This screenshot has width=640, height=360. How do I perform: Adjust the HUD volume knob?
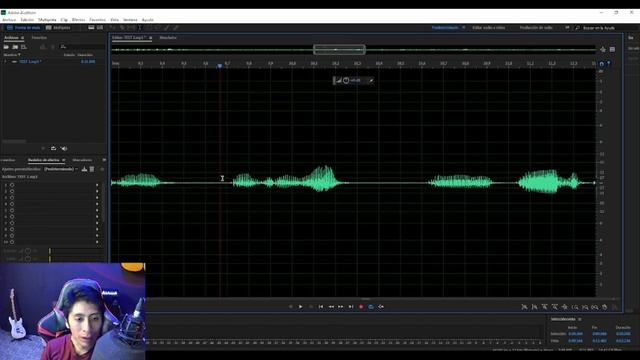346,80
